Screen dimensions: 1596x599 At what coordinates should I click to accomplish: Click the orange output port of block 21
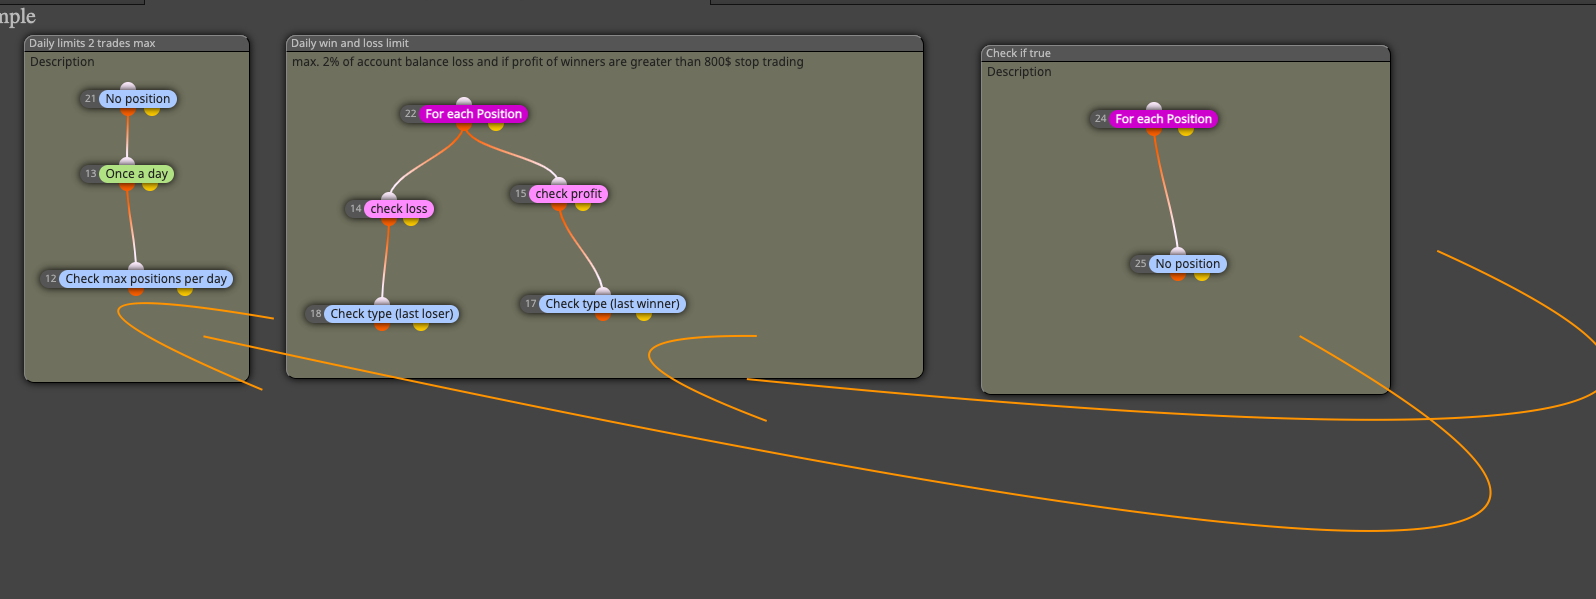tap(127, 111)
